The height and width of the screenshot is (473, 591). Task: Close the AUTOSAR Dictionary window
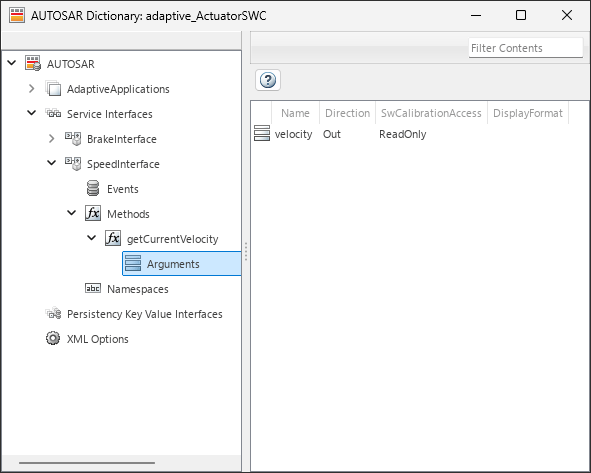(x=567, y=15)
